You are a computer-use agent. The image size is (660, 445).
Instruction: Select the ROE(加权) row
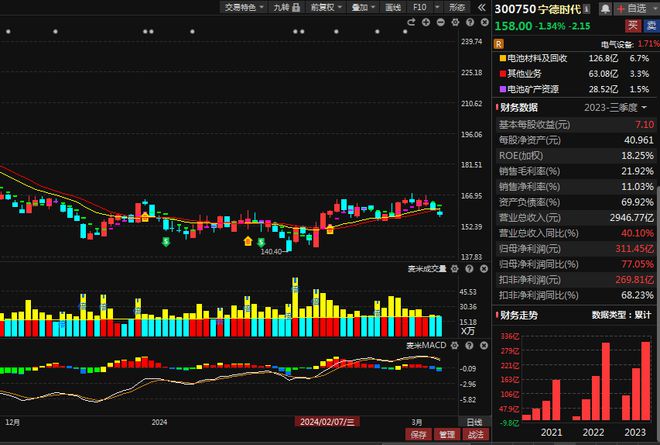[576, 156]
